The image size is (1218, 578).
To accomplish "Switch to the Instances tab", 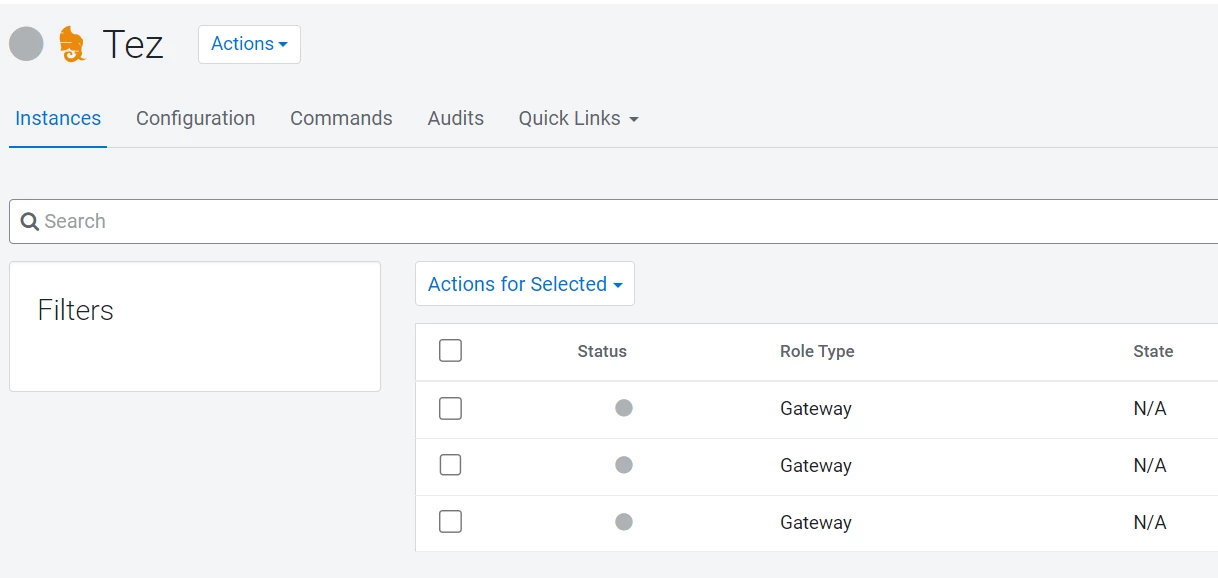I will click(x=58, y=118).
